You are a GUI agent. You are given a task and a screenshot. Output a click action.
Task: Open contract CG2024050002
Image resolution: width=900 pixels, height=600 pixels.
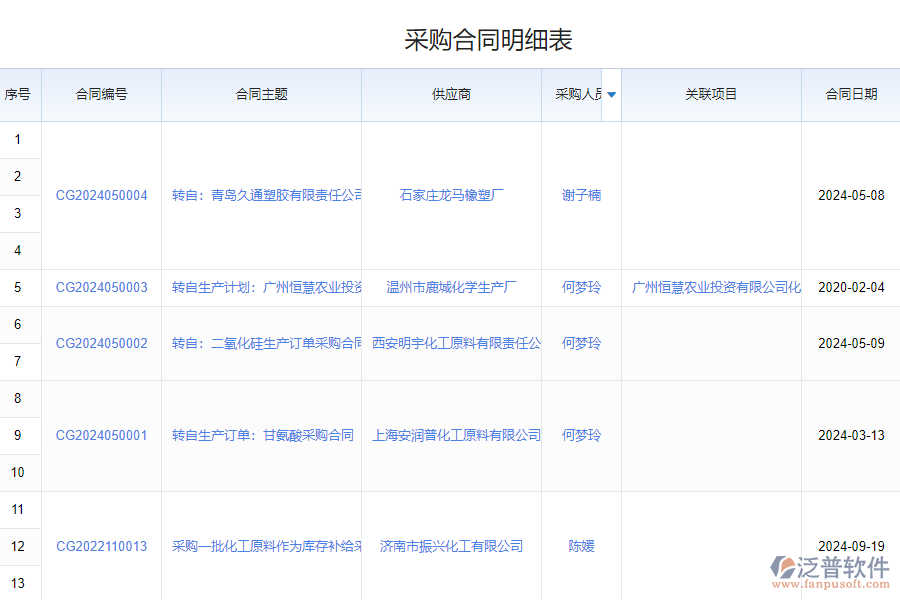point(101,343)
